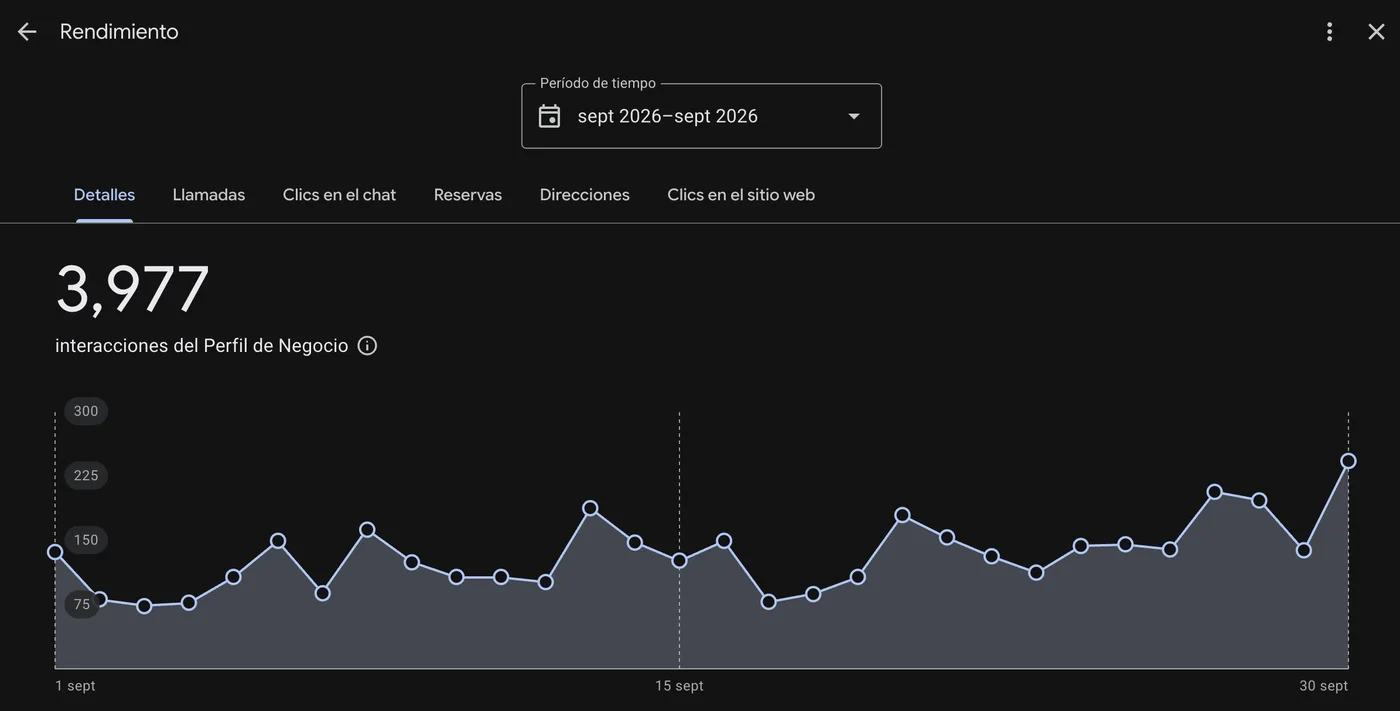Click the 3,977 total interactions number
The image size is (1400, 711).
coord(132,290)
